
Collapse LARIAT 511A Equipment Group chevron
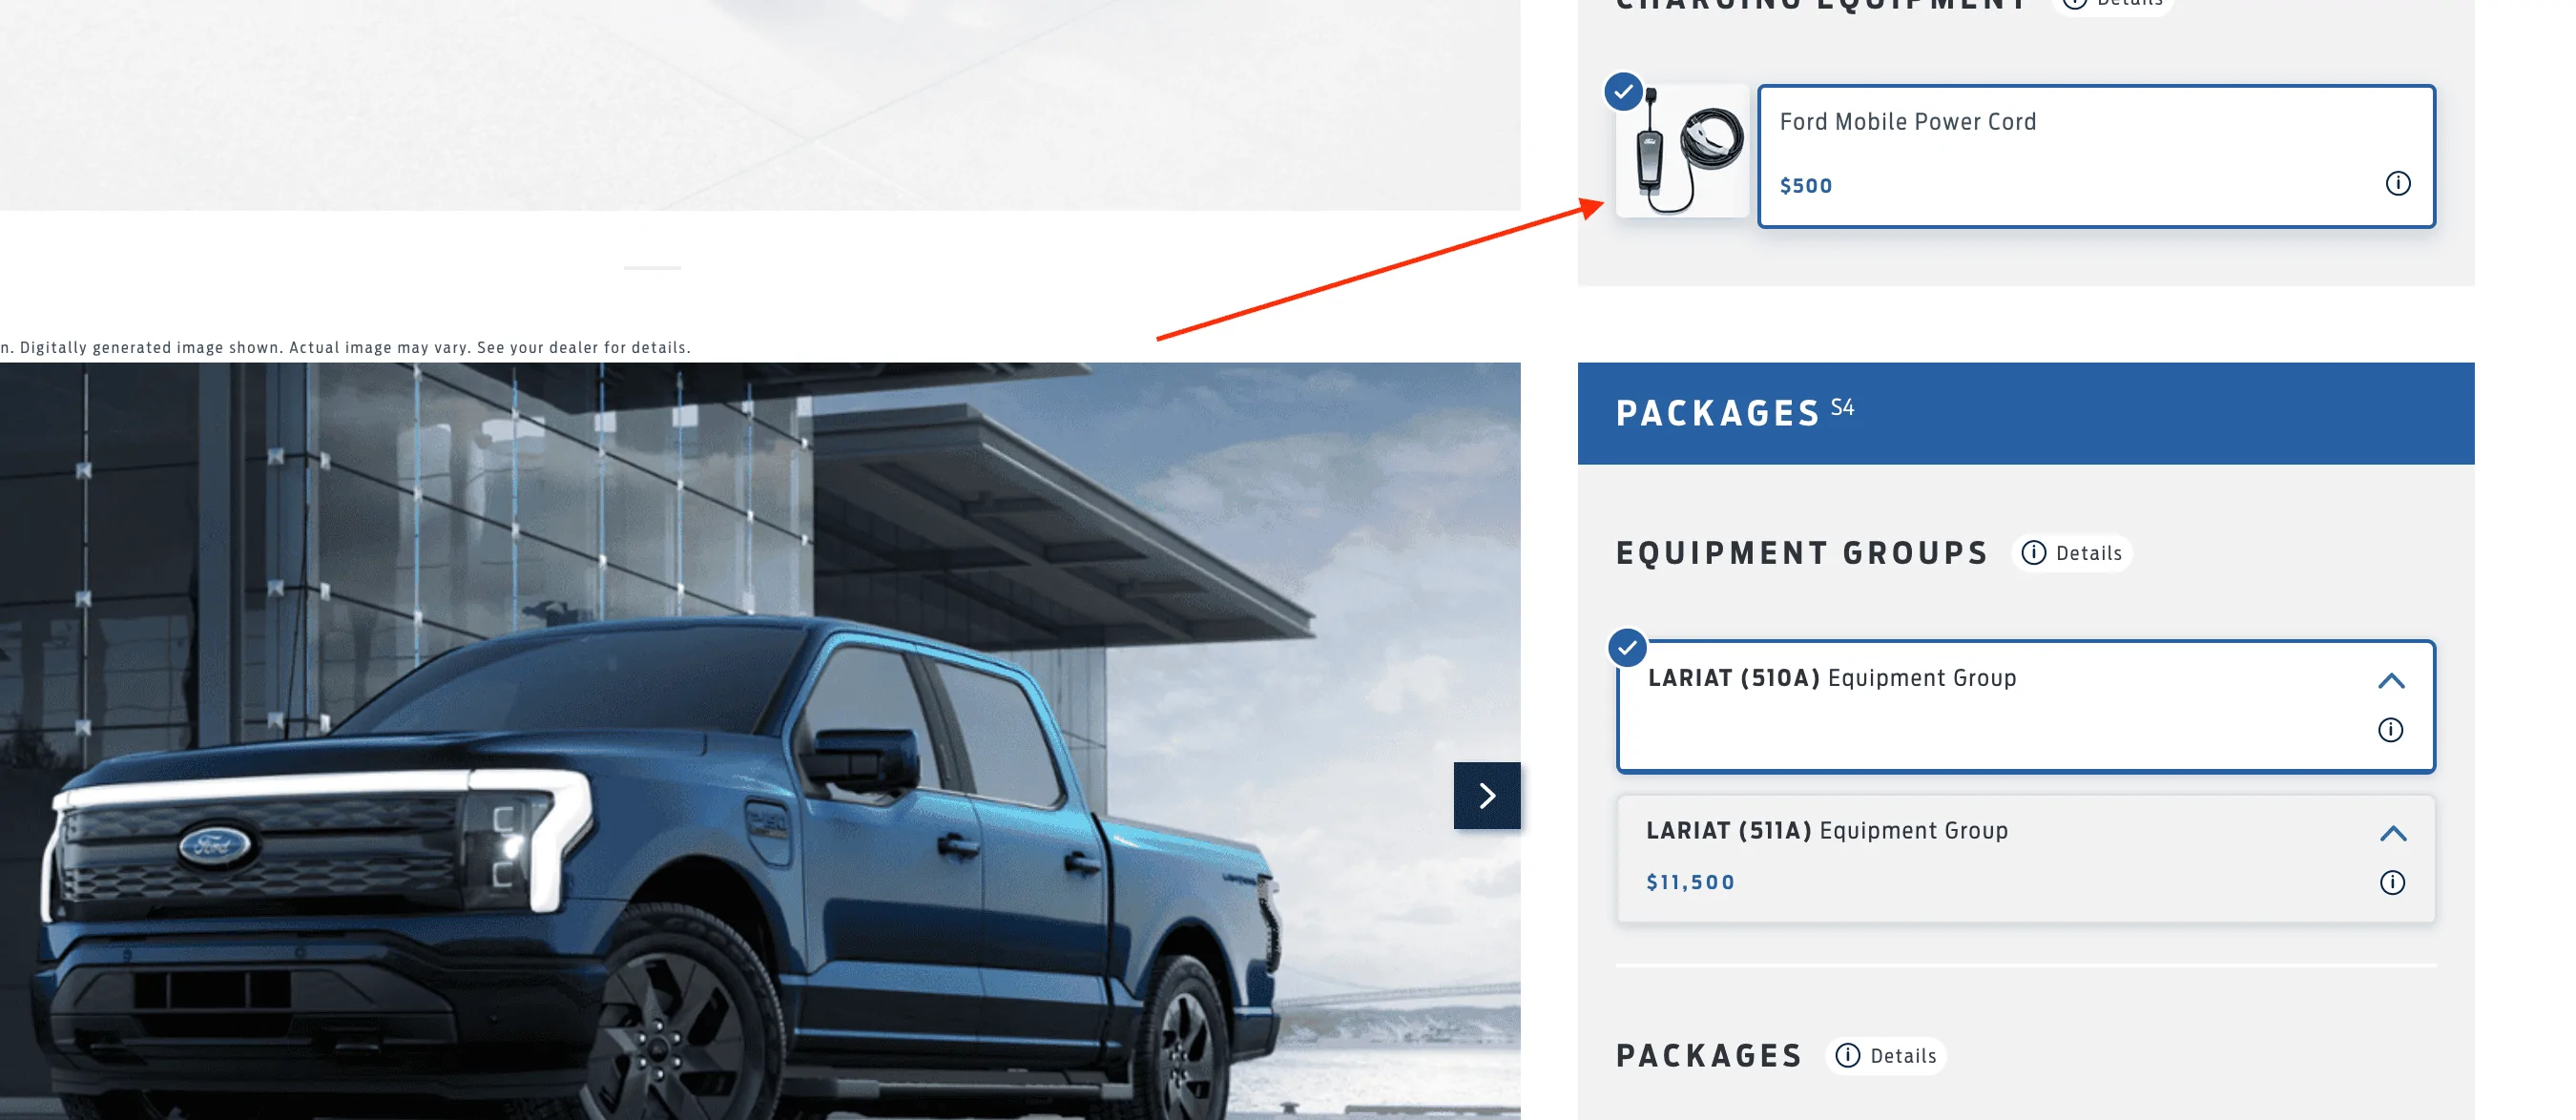pyautogui.click(x=2393, y=834)
